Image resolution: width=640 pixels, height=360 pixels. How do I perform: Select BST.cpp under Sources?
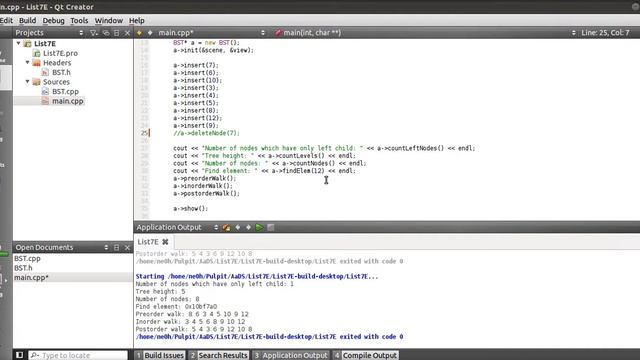coord(65,91)
